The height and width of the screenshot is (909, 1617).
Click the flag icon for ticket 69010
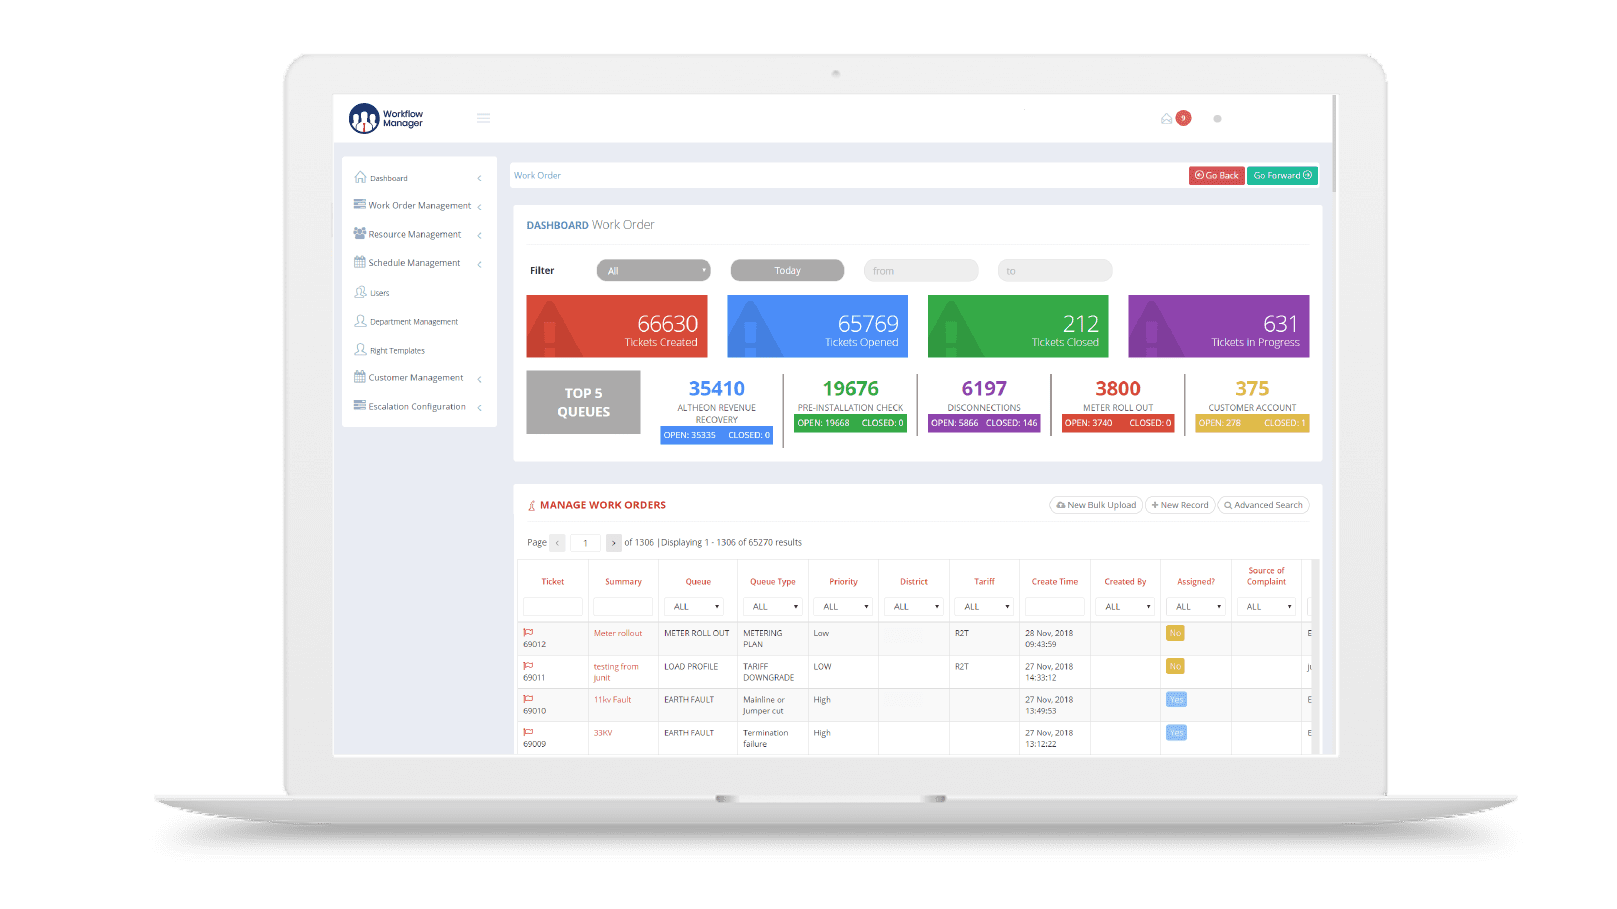tap(528, 698)
